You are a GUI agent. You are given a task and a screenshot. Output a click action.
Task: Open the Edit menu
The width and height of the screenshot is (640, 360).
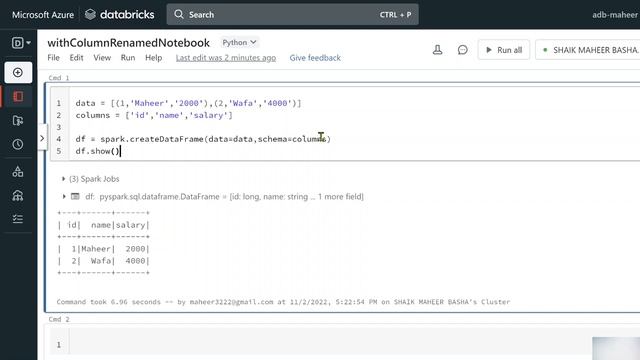point(76,58)
